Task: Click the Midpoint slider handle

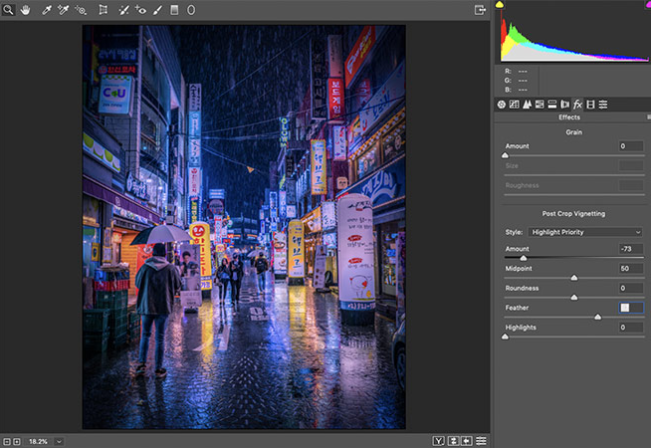Action: (x=574, y=278)
